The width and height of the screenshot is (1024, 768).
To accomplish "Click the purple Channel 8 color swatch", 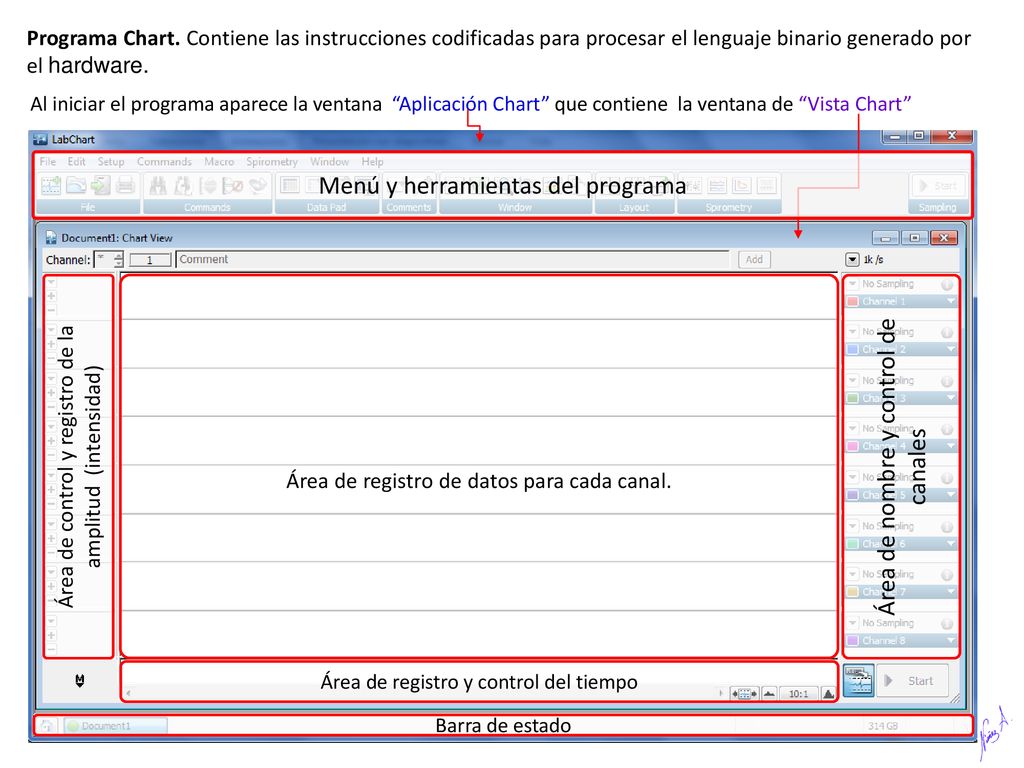I will pyautogui.click(x=853, y=641).
